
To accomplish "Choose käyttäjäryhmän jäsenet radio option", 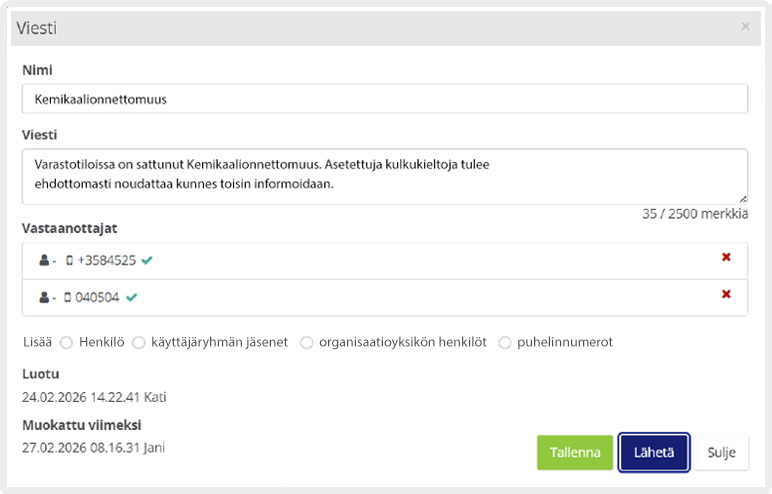I will (139, 342).
